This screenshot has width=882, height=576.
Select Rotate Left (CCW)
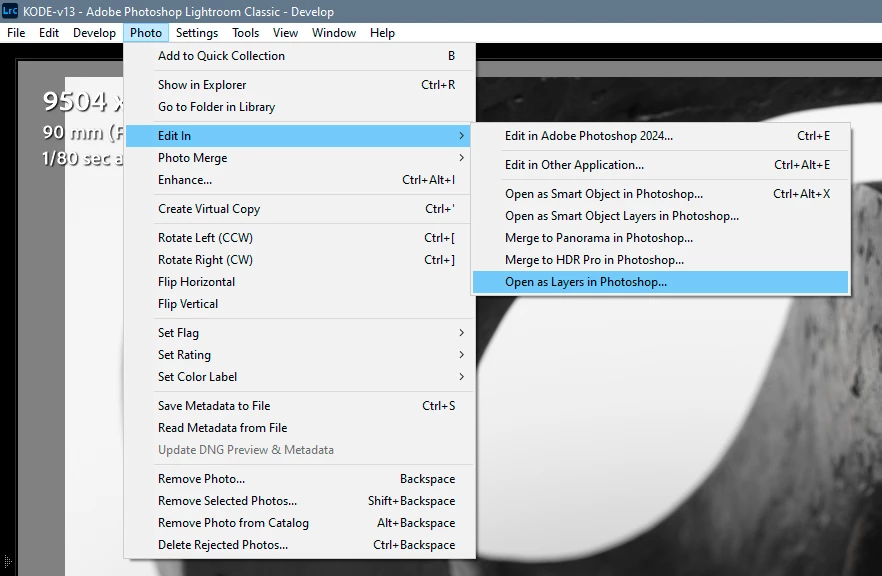(299, 238)
